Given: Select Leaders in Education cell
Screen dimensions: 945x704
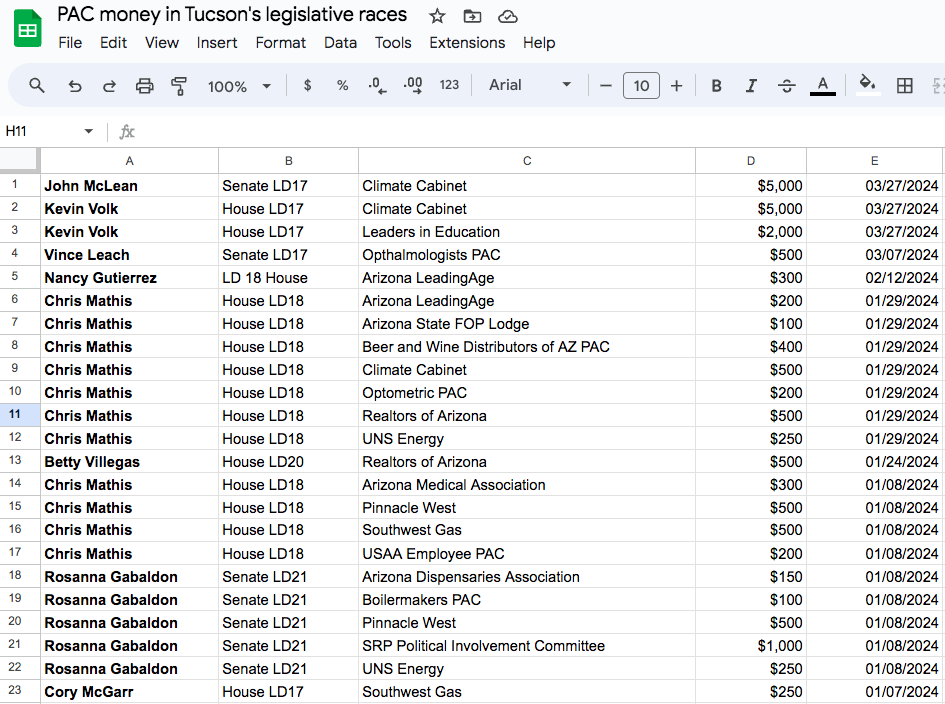Looking at the screenshot, I should 527,232.
